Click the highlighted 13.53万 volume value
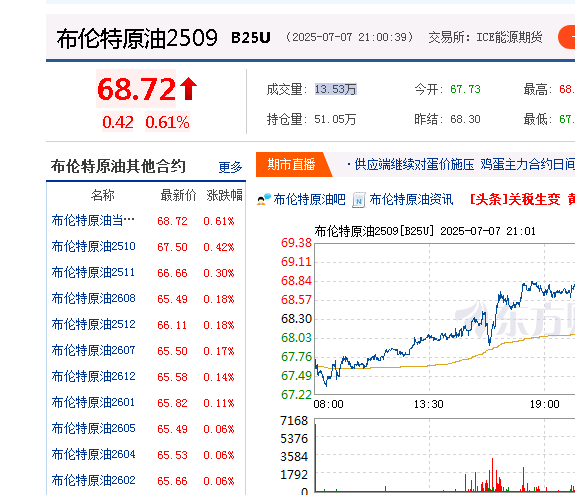Screen dimensions: 575x495 (336, 89)
